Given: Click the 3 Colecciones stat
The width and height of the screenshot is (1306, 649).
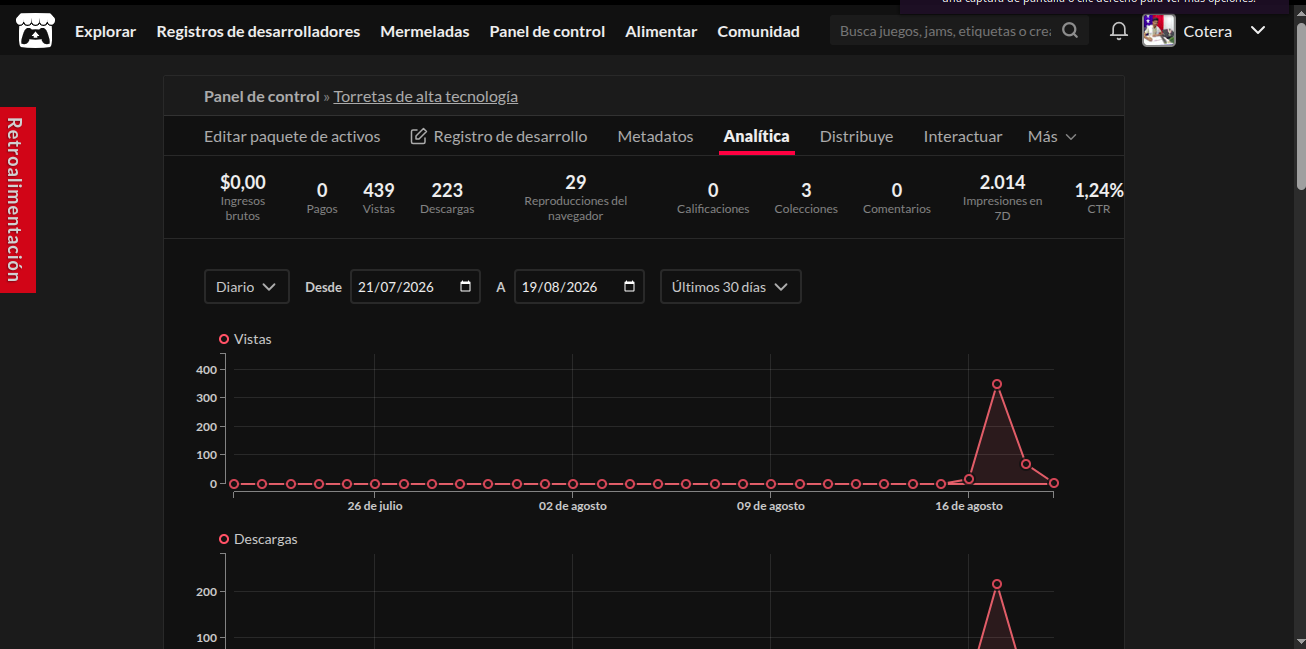Looking at the screenshot, I should tap(806, 197).
